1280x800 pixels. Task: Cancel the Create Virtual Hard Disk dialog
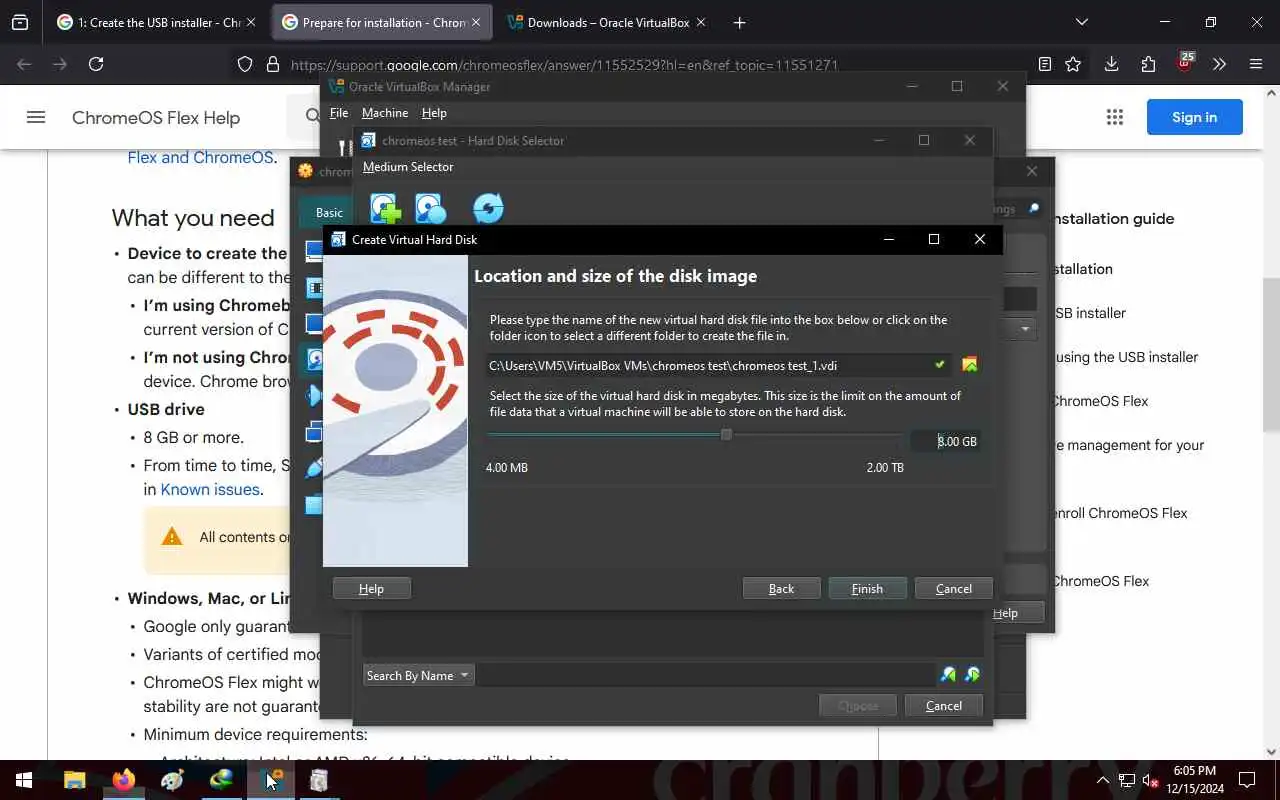point(953,589)
